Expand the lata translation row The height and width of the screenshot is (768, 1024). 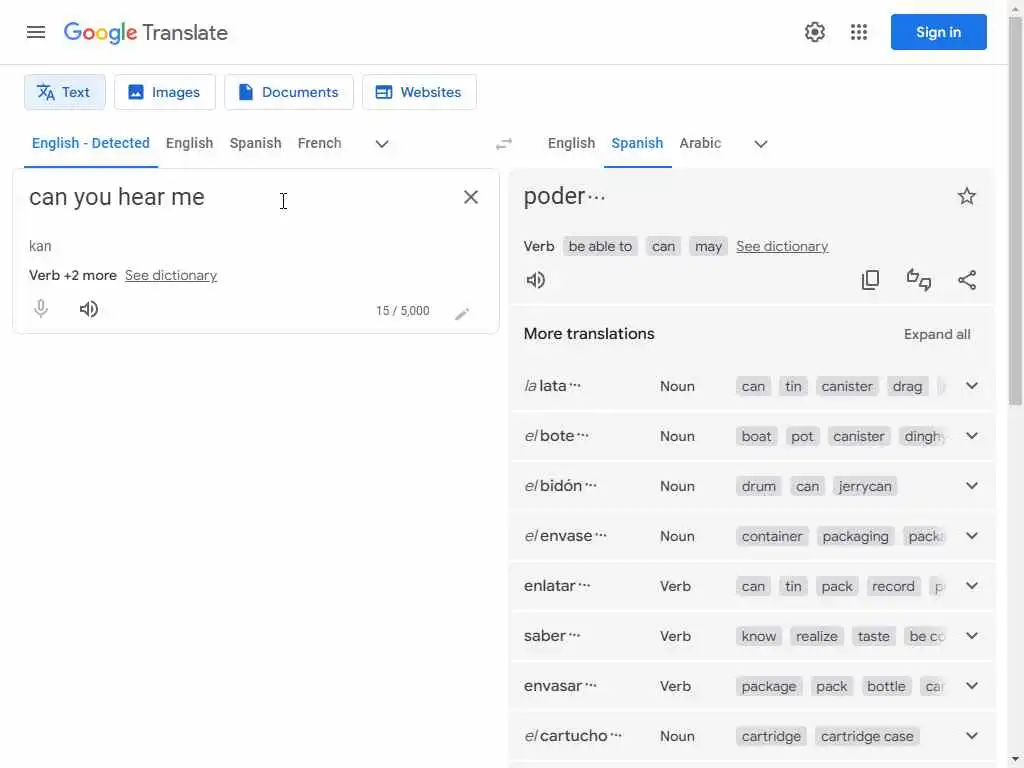click(x=972, y=386)
